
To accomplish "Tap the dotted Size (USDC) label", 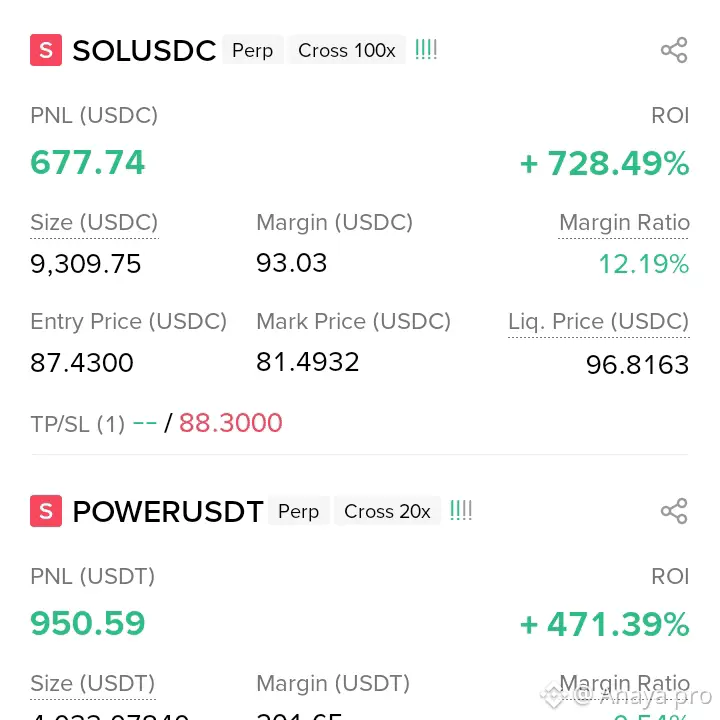I will (x=94, y=223).
